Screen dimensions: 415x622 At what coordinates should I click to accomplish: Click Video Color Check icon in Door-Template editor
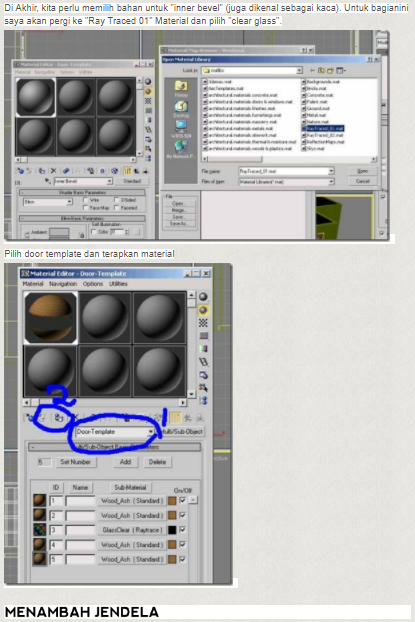[203, 349]
